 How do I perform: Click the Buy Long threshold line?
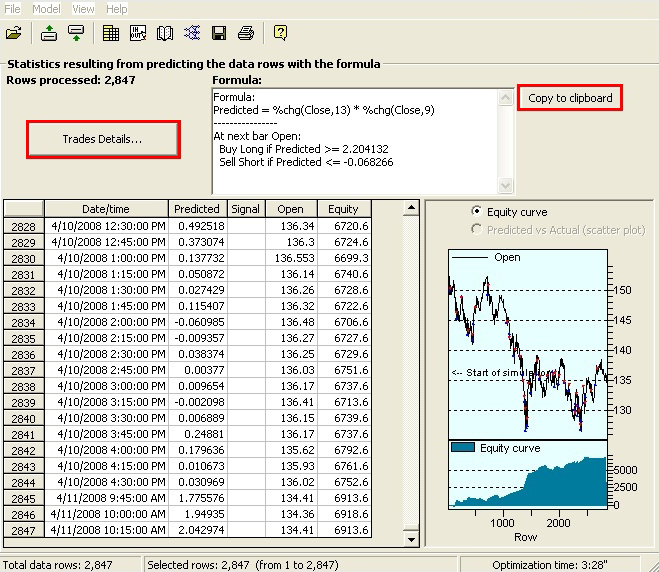tap(304, 149)
